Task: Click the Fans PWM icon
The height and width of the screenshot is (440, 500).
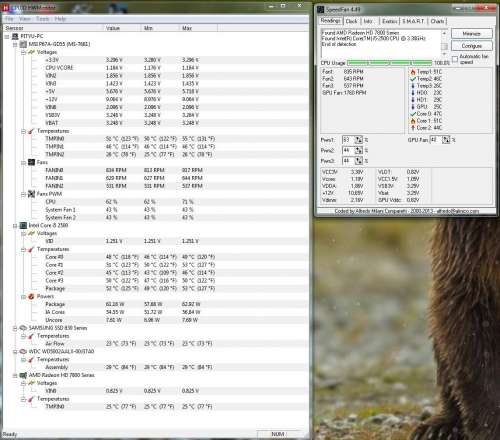Action: point(31,194)
